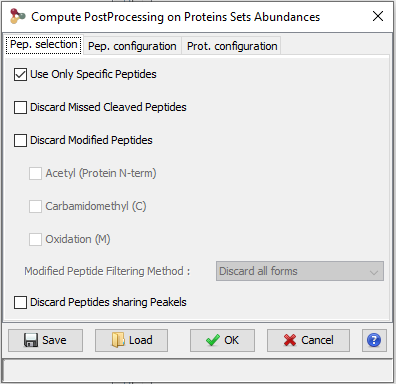Tick the Discard Modified Peptides checkbox
Viewport: 396px width, 384px height.
point(20,140)
